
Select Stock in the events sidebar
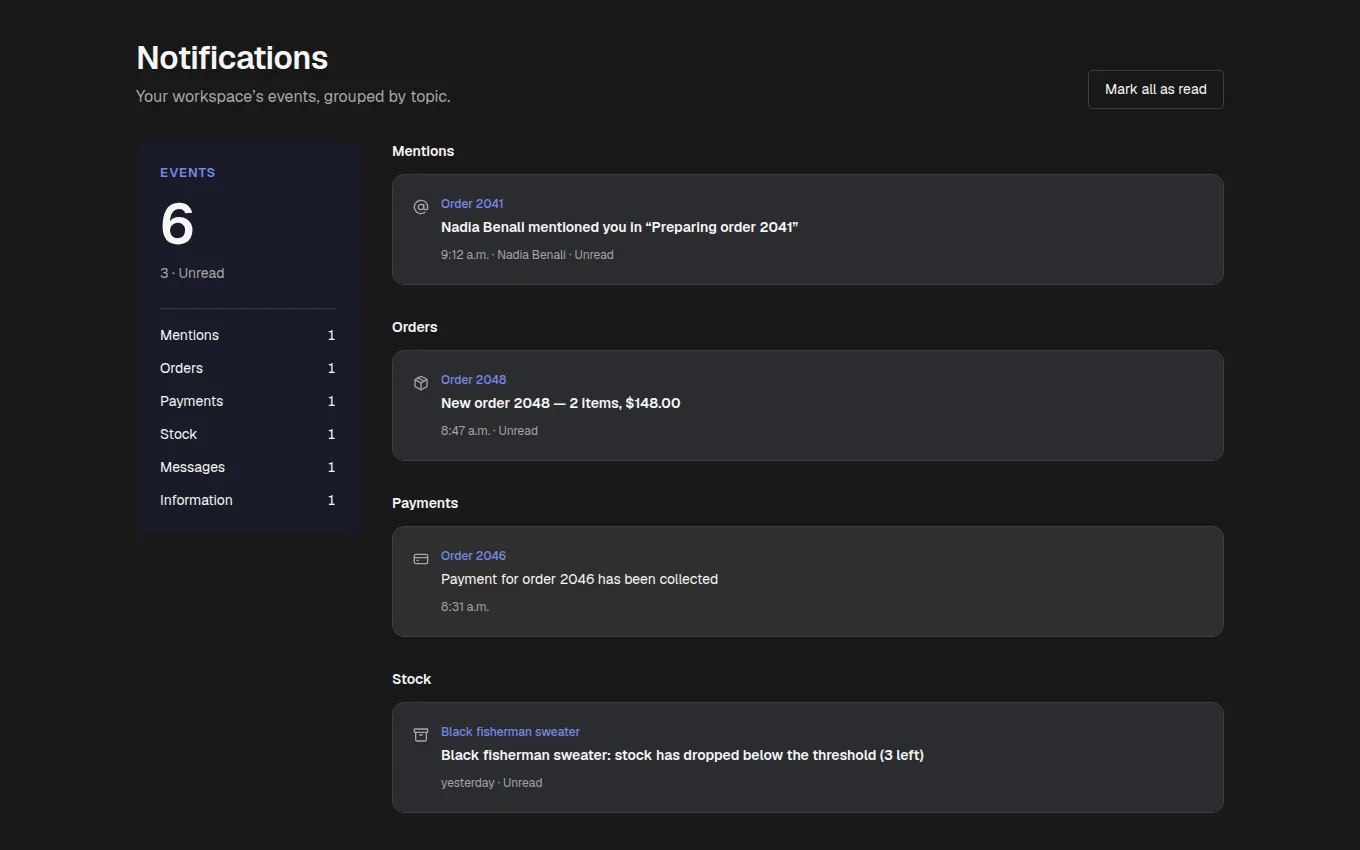(247, 434)
